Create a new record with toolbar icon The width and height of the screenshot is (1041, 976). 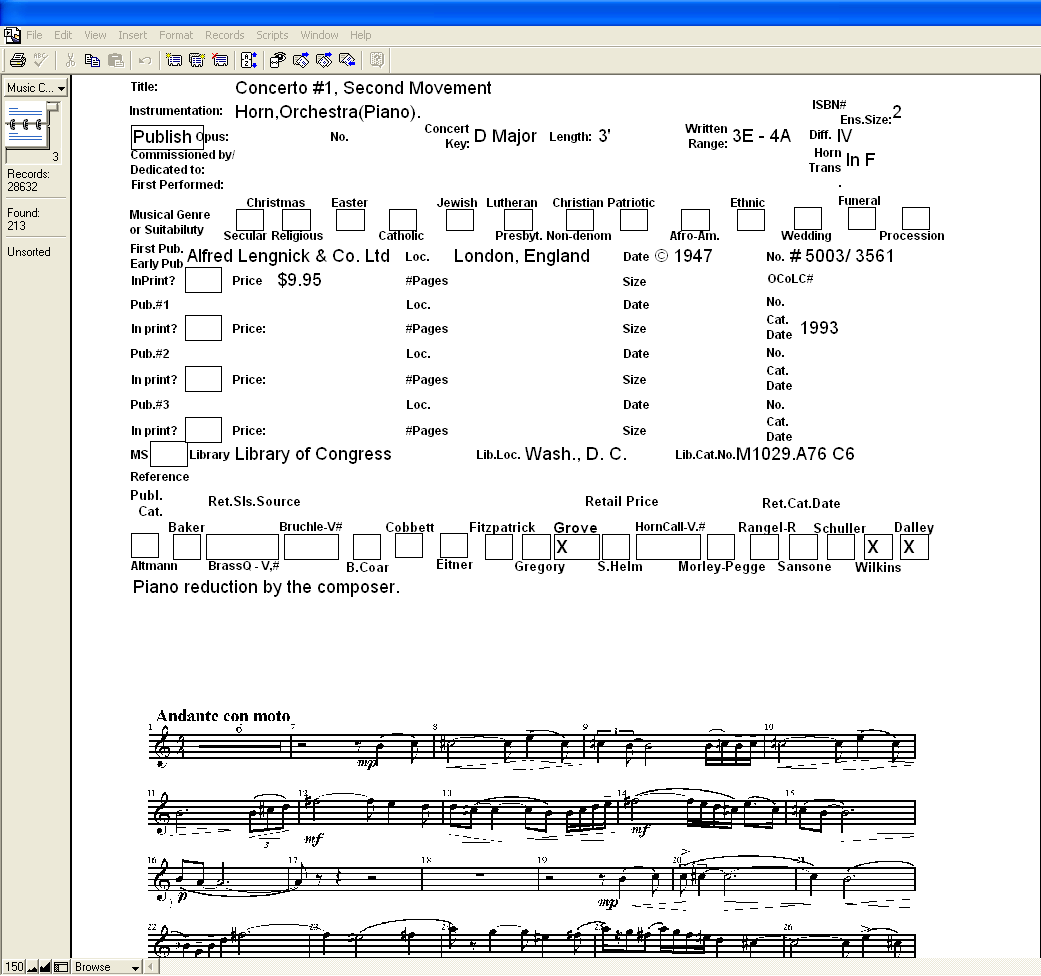pos(174,60)
